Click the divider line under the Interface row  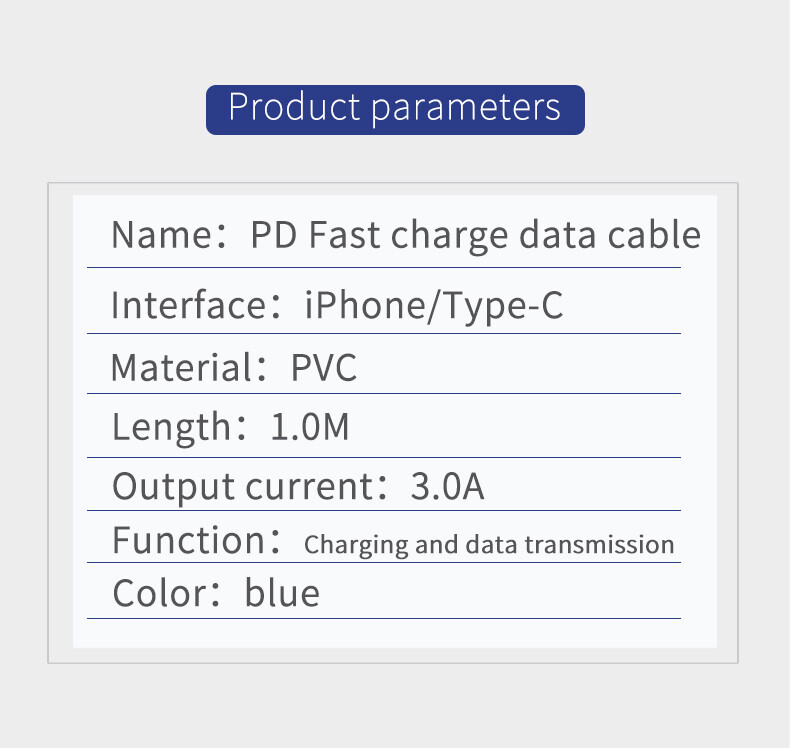(384, 333)
